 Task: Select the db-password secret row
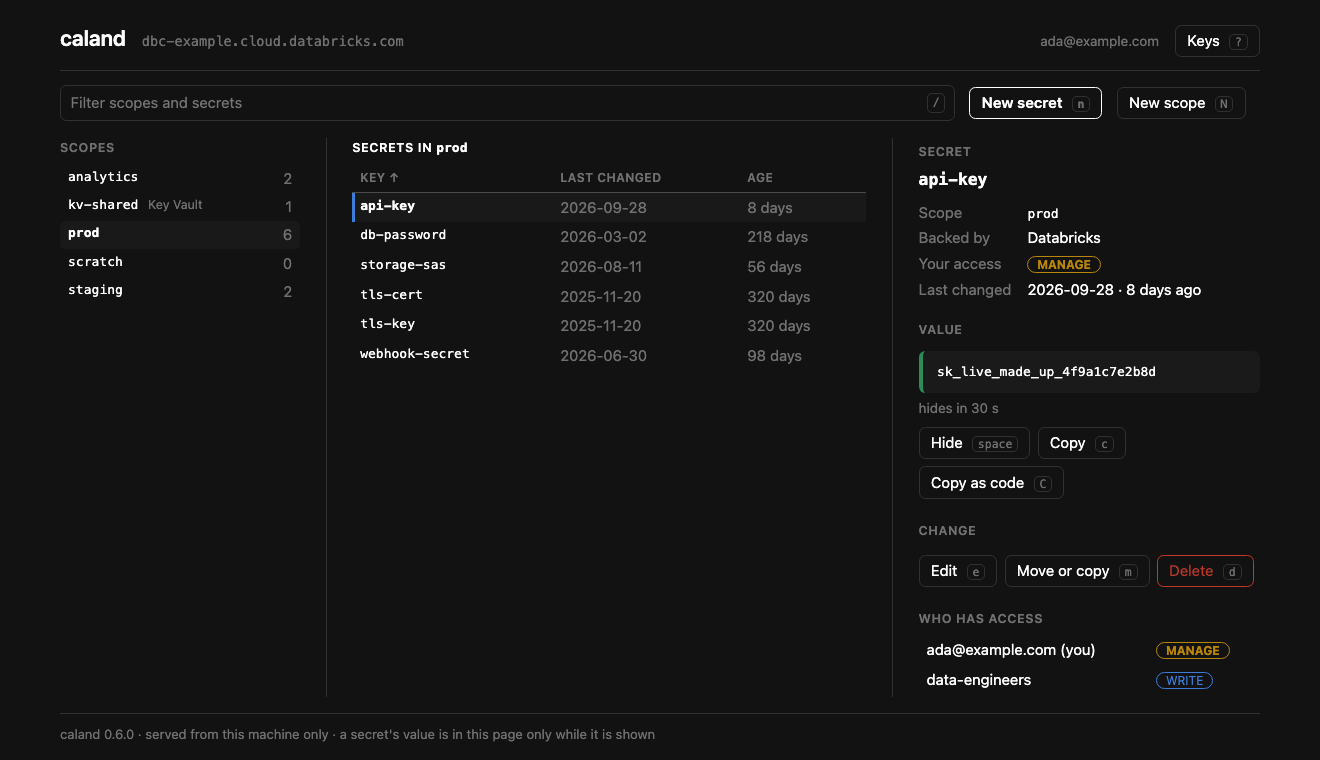tap(609, 236)
